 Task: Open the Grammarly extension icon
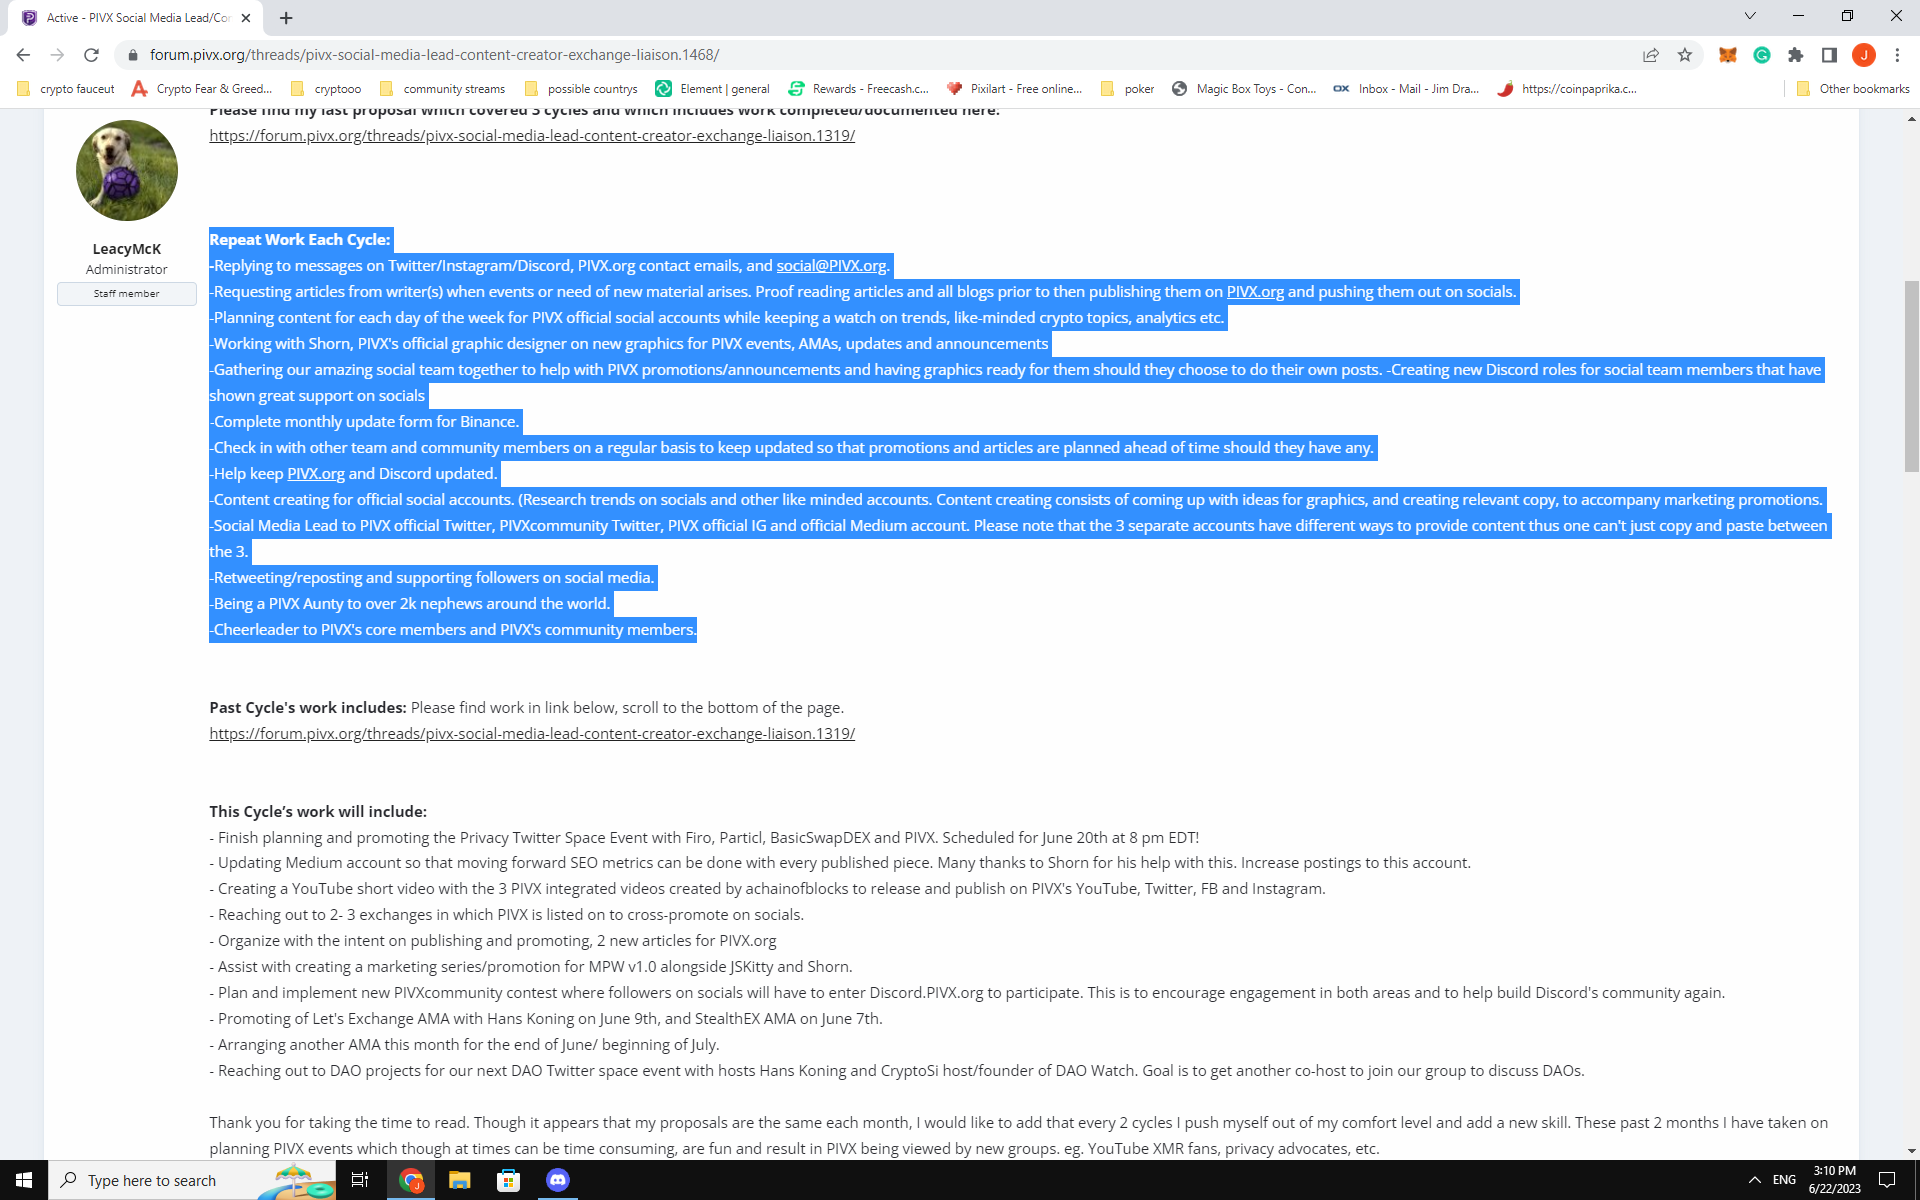(1762, 55)
